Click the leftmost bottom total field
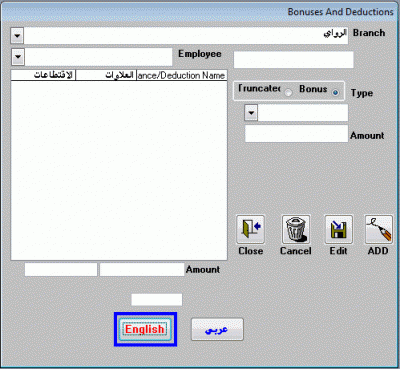This screenshot has height=369, width=400. [x=61, y=270]
